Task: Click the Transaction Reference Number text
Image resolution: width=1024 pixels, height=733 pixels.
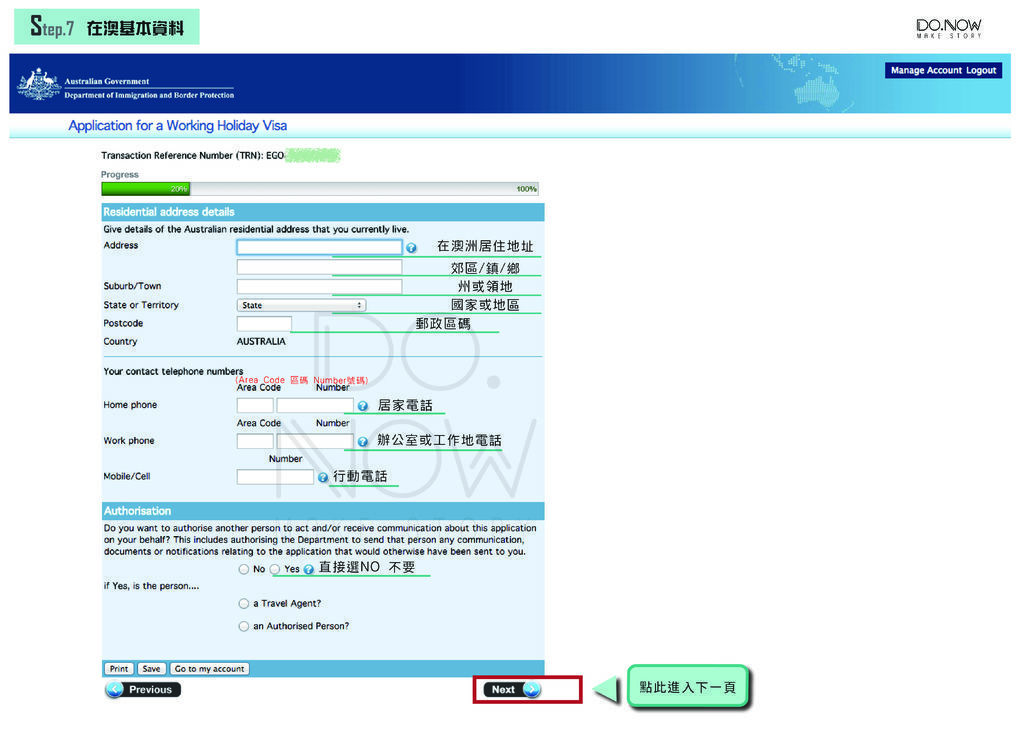Action: pyautogui.click(x=193, y=155)
